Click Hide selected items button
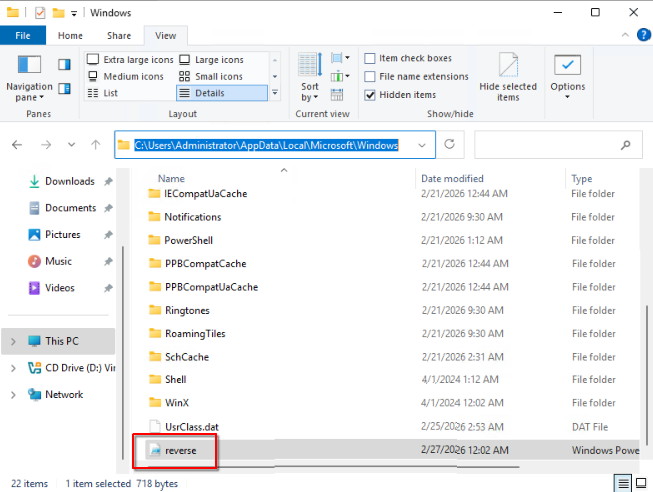653x492 pixels. (x=508, y=77)
